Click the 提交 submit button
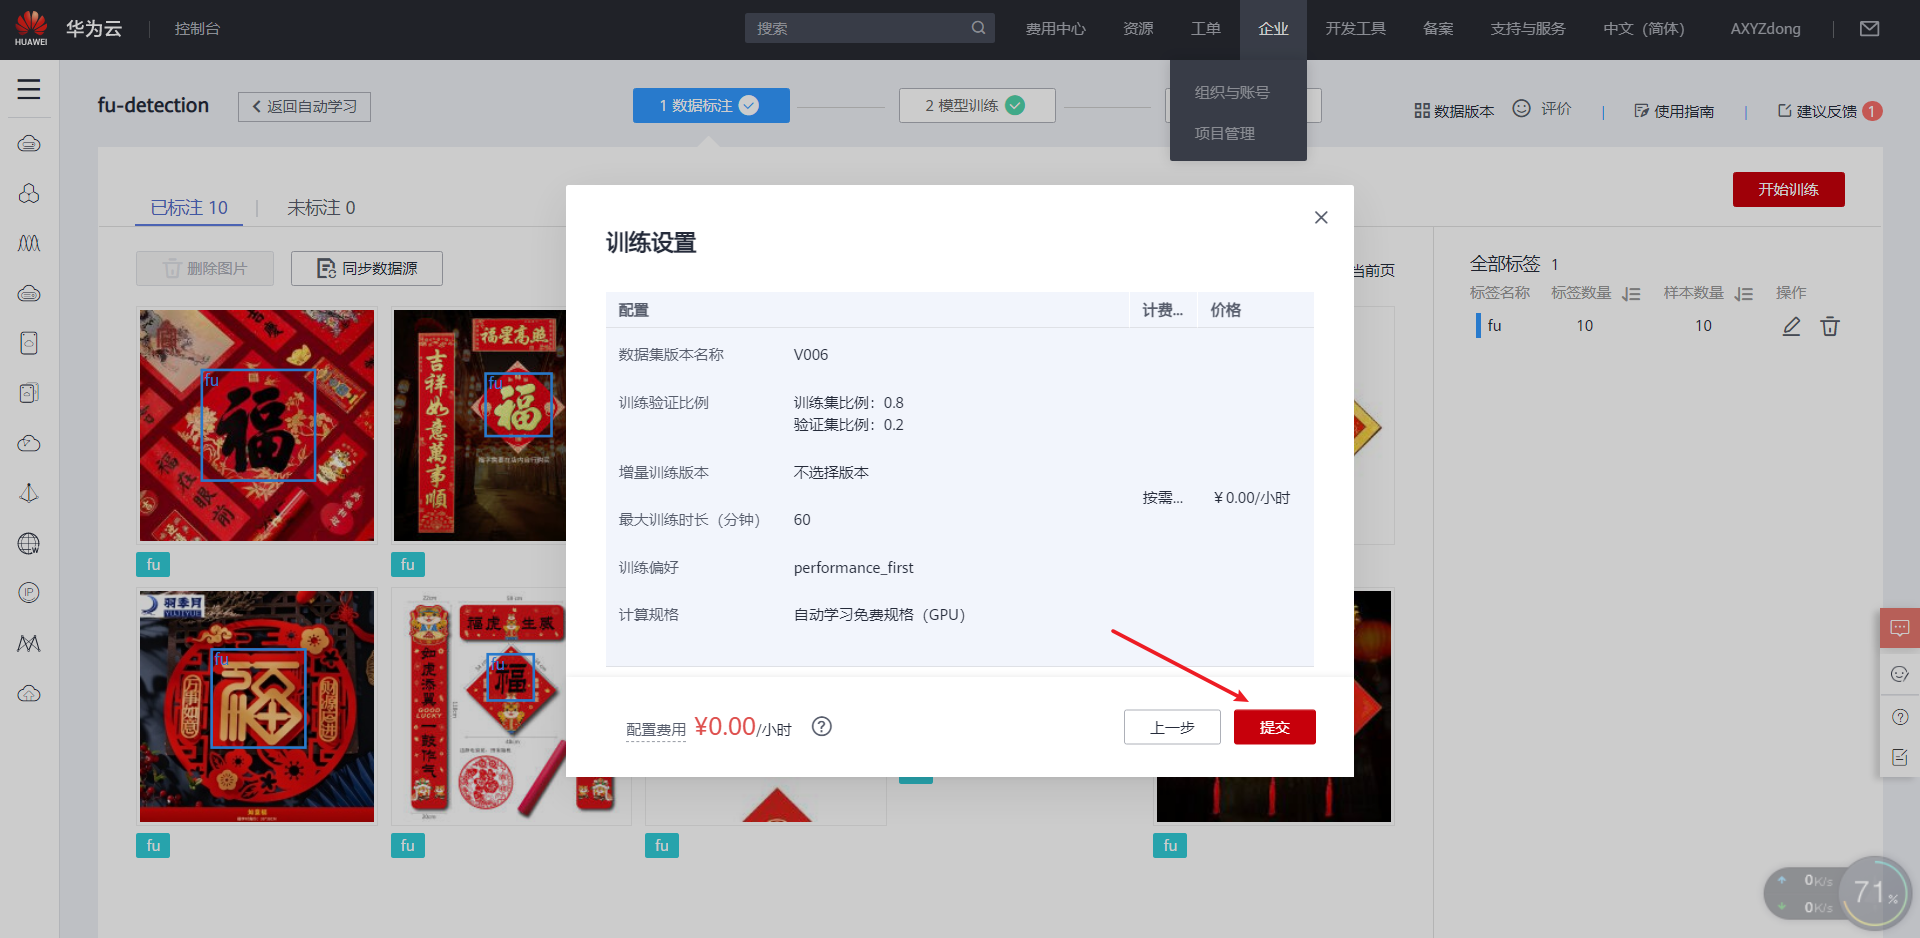 [1275, 727]
